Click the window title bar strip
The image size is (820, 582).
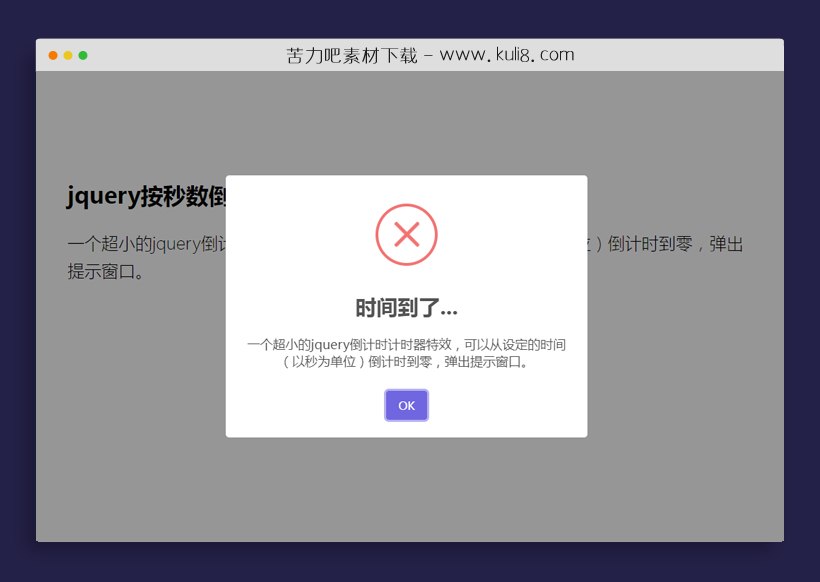pyautogui.click(x=200, y=55)
